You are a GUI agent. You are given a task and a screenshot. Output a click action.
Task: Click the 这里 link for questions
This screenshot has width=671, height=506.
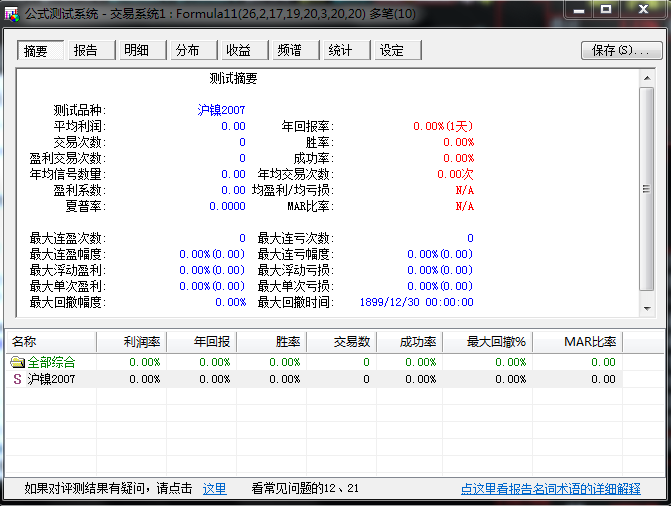(214, 488)
